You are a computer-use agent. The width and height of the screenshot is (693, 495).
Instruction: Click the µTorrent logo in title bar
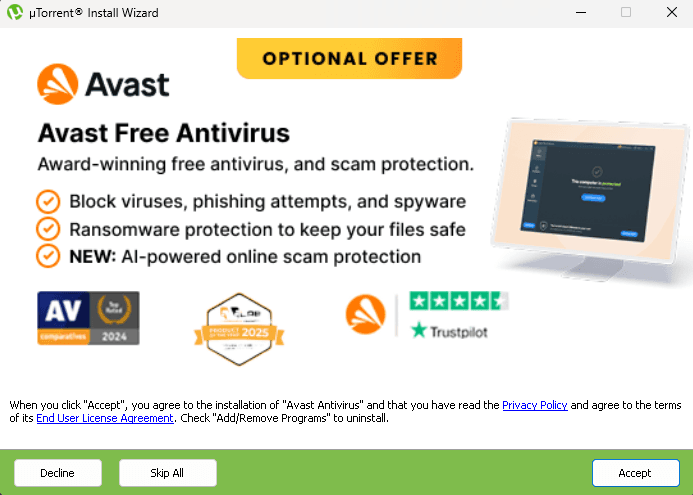[15, 12]
